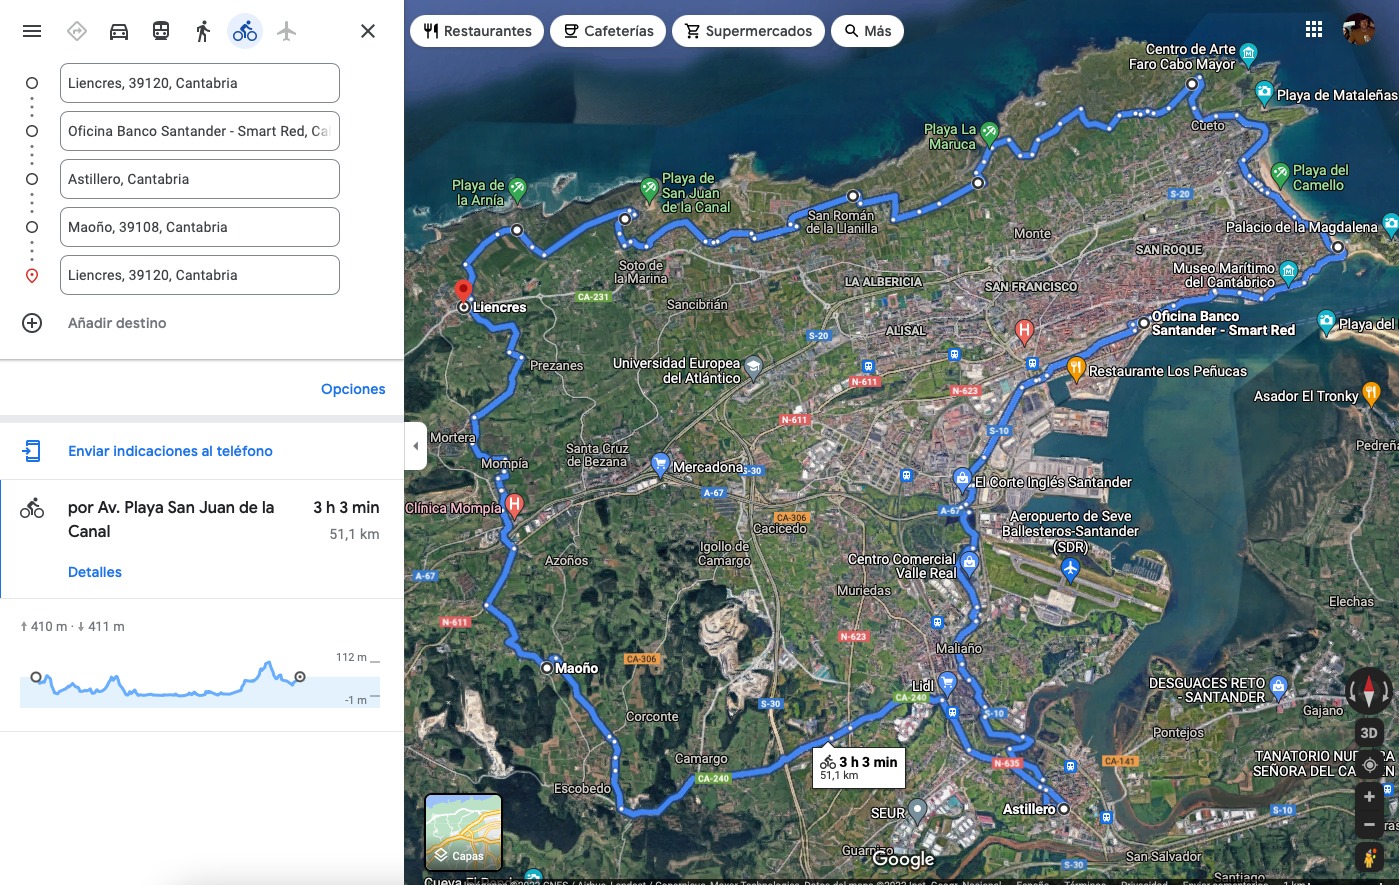The height and width of the screenshot is (885, 1399).
Task: Open the hamburger main menu
Action: pyautogui.click(x=32, y=31)
